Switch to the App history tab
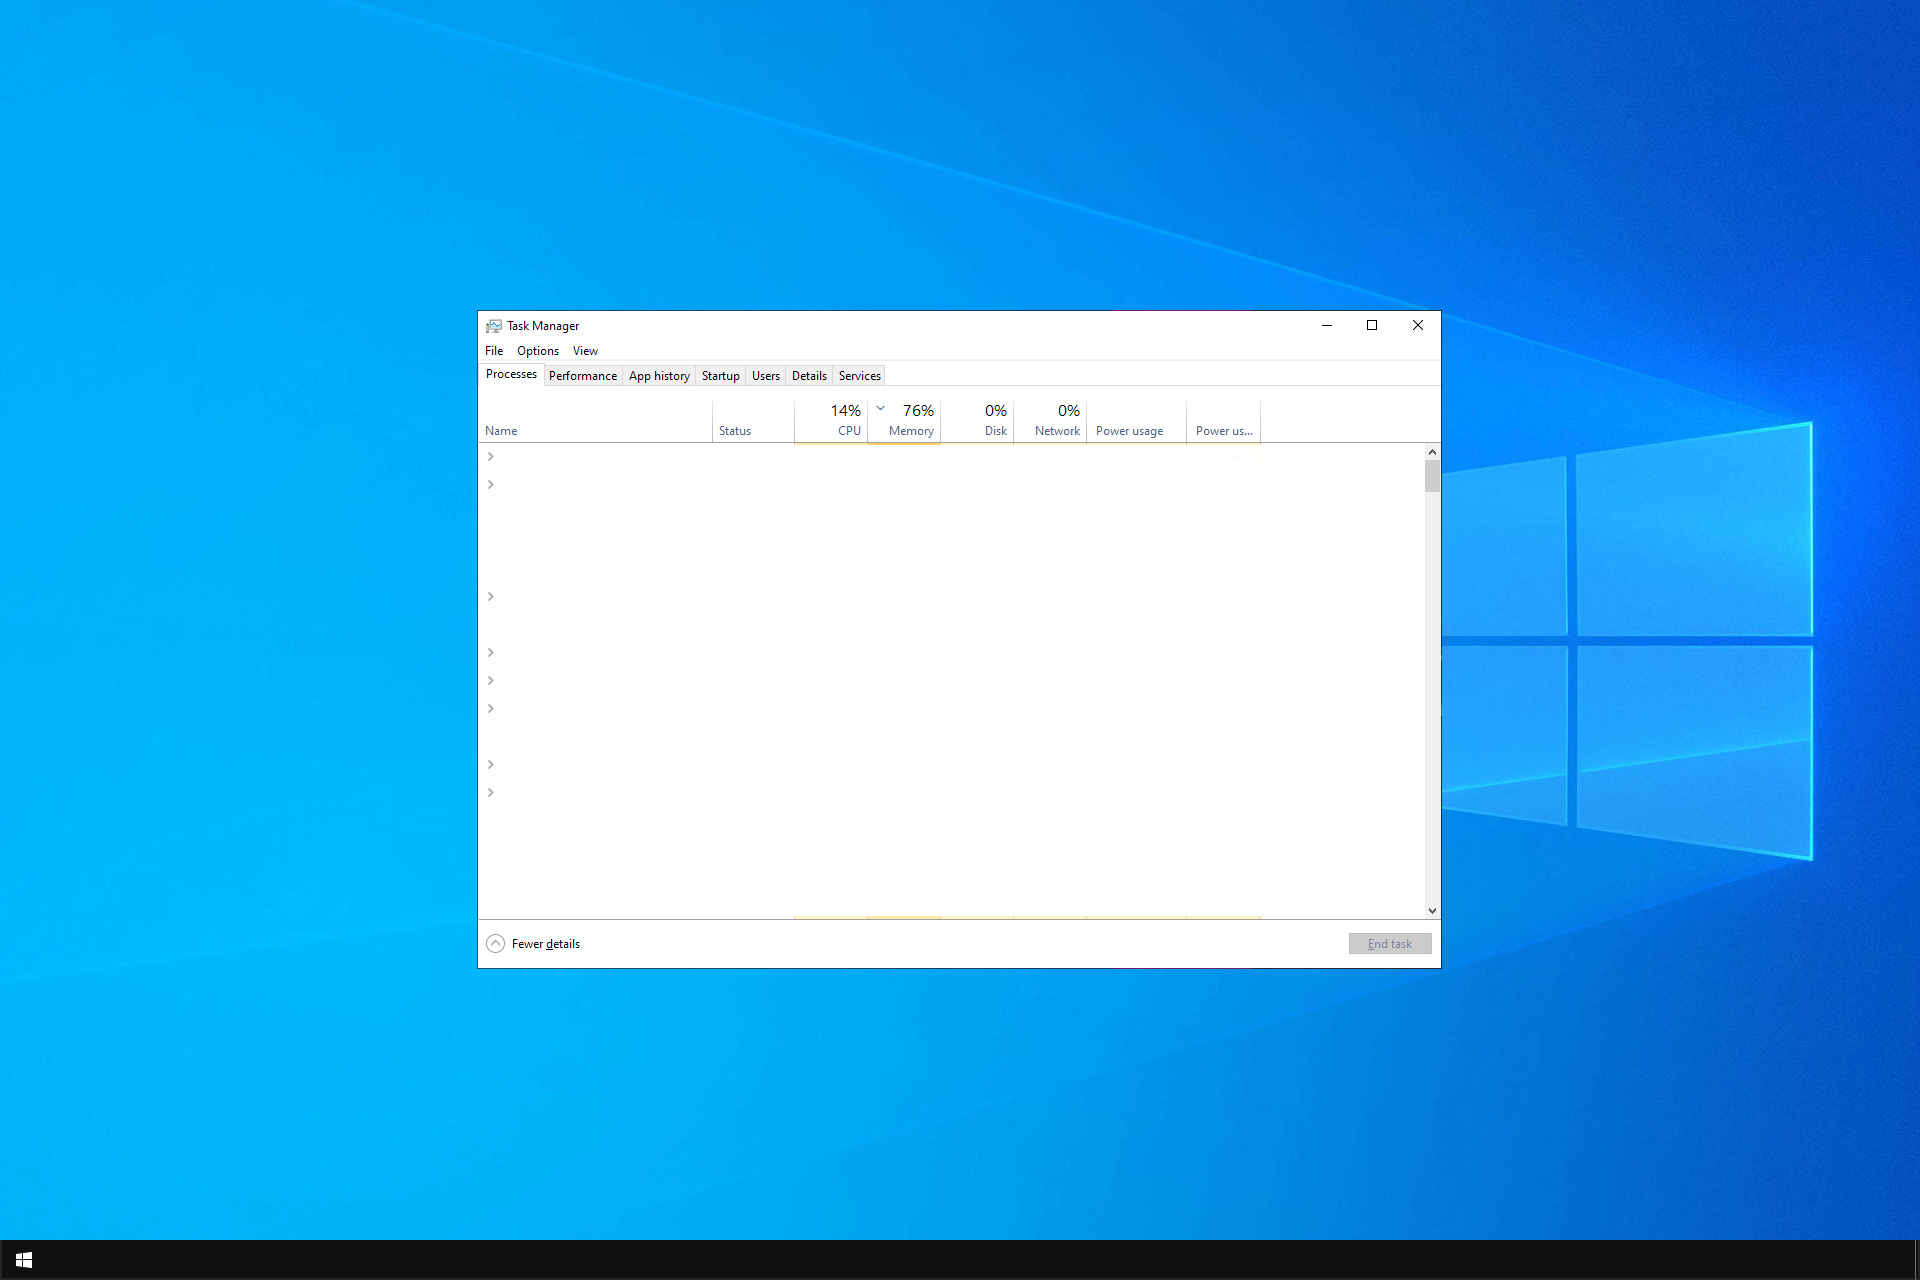Screen dimensions: 1920x1280 pos(659,376)
